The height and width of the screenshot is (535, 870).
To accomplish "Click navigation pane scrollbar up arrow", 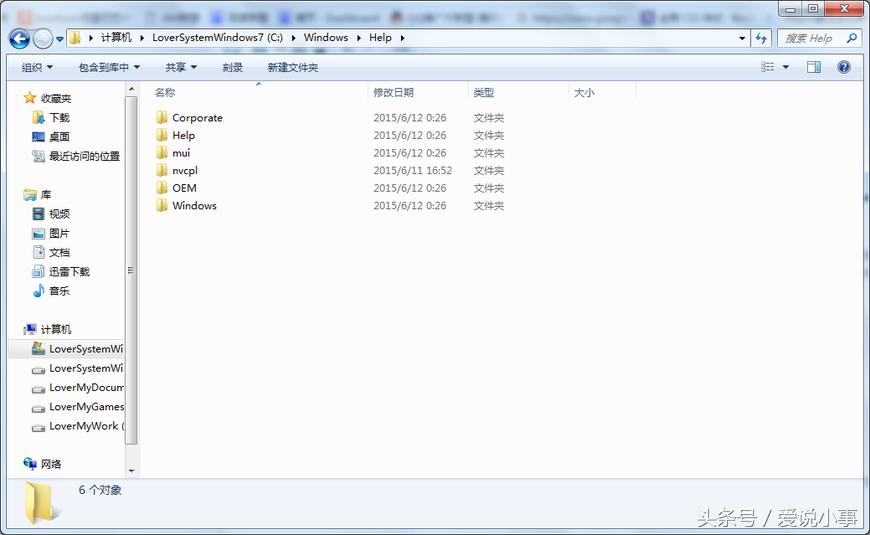I will click(131, 89).
